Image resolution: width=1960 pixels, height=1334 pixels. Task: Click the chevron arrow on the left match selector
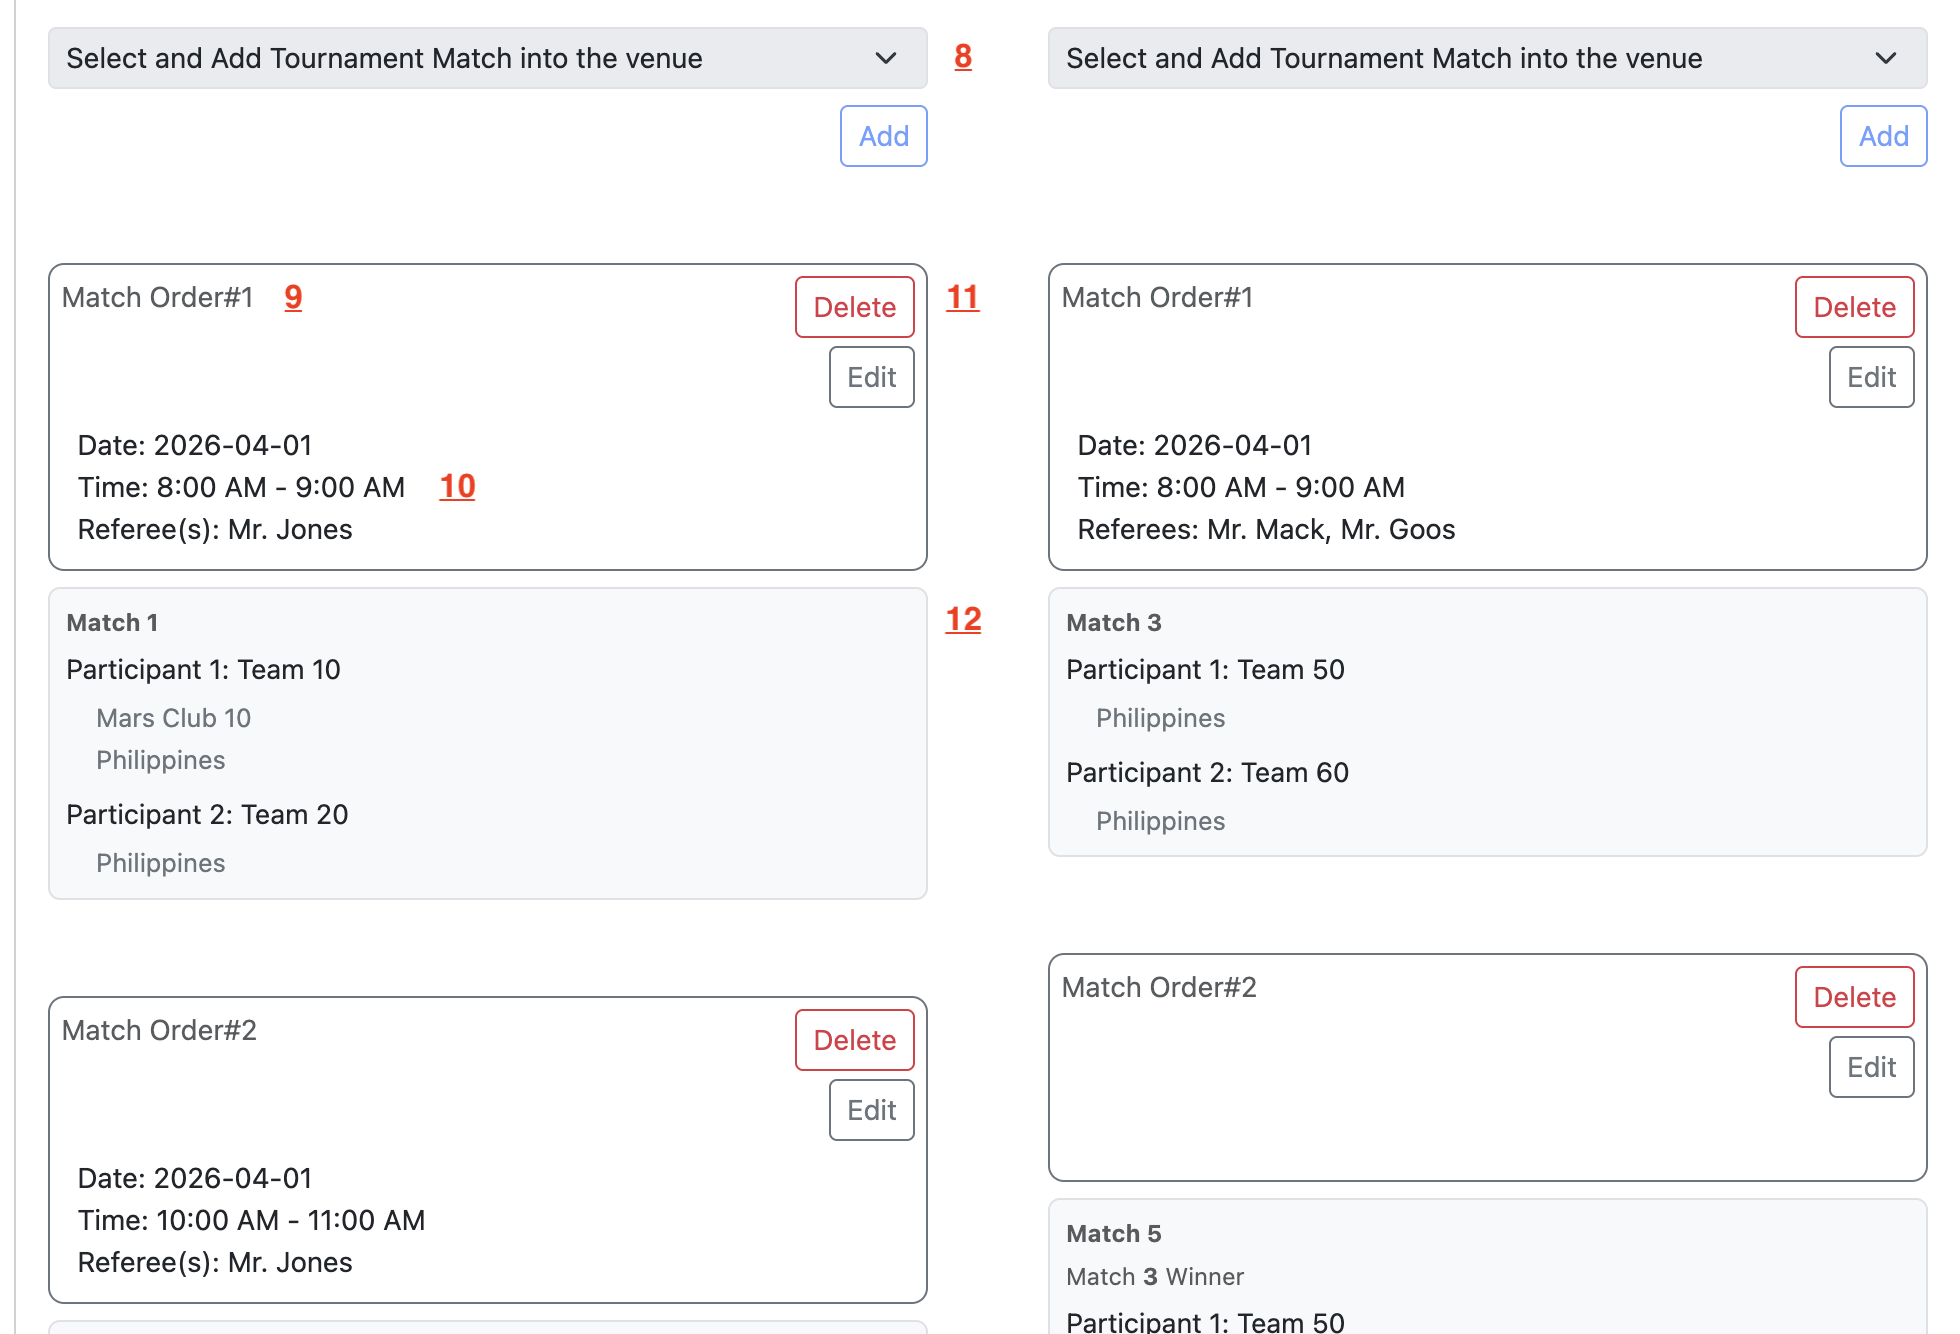tap(885, 58)
